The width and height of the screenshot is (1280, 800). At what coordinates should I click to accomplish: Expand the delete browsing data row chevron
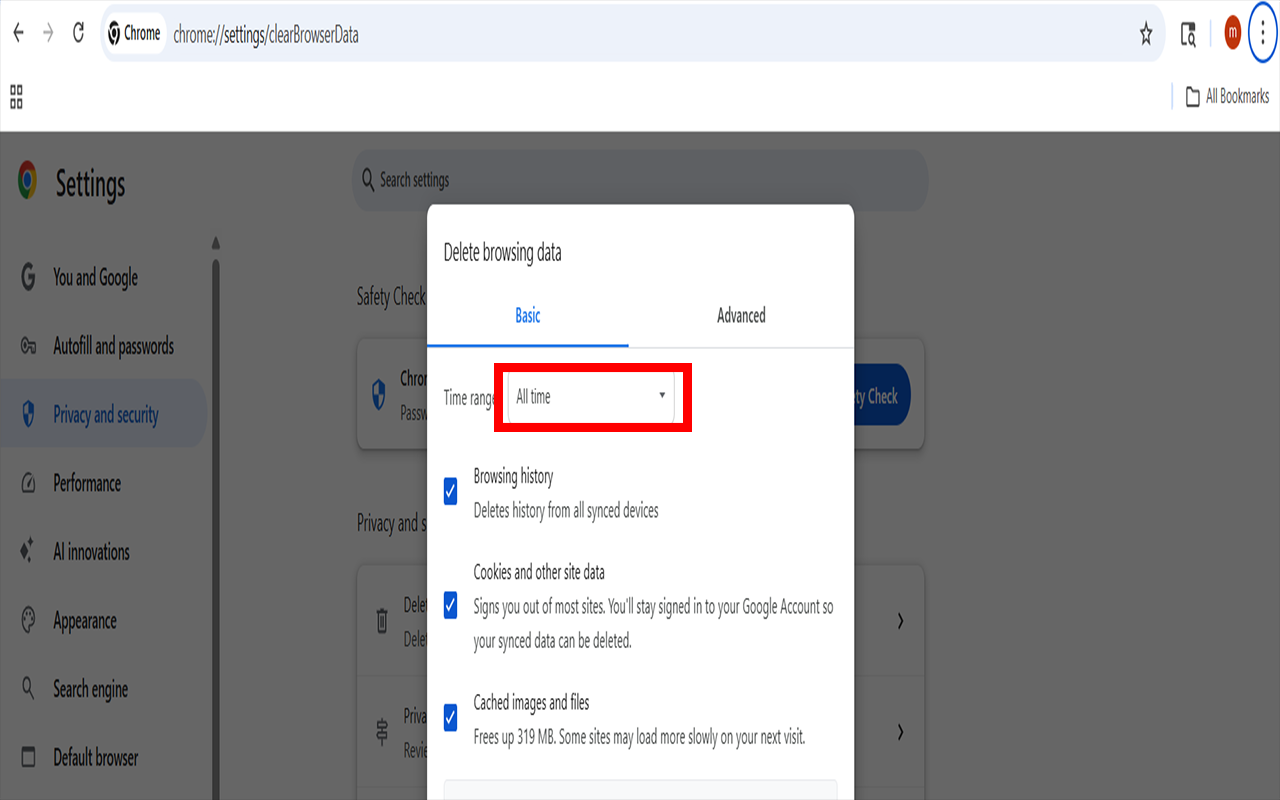900,621
